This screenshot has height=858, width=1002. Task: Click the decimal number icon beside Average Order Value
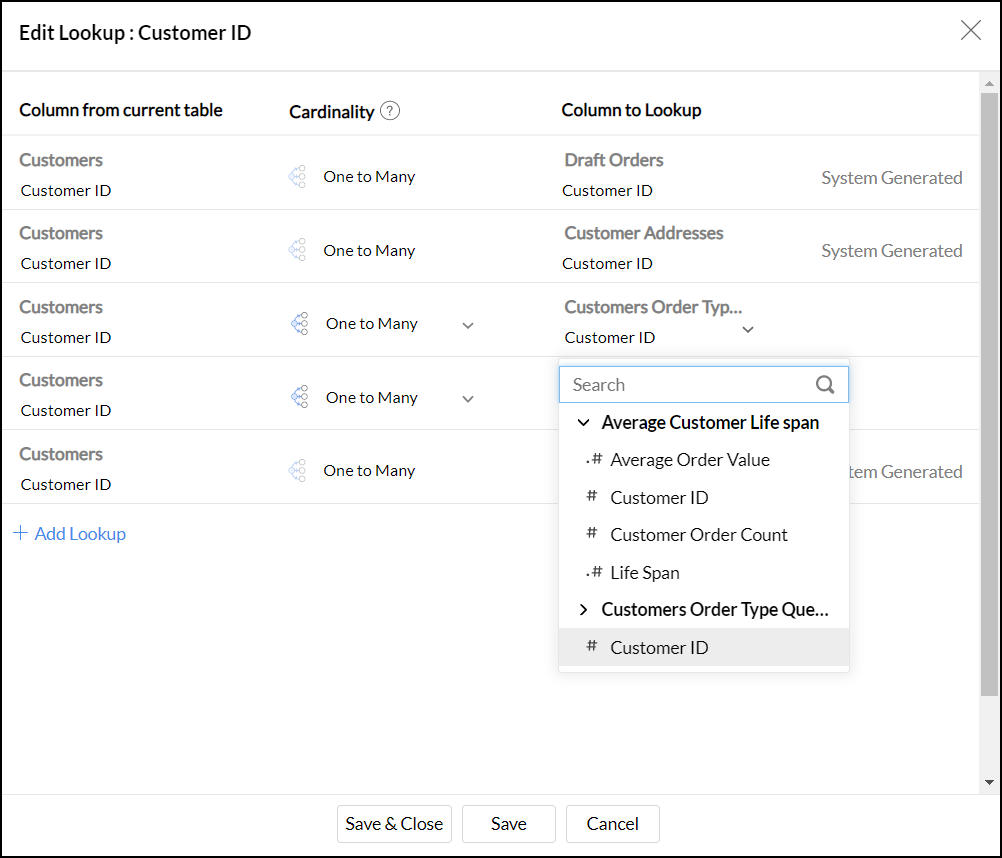[592, 460]
